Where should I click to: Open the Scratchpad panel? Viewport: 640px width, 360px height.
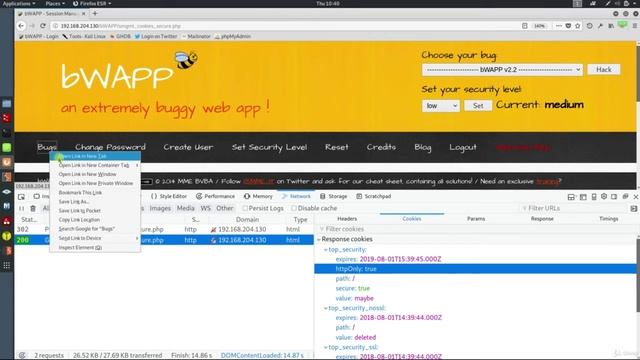tap(373, 196)
